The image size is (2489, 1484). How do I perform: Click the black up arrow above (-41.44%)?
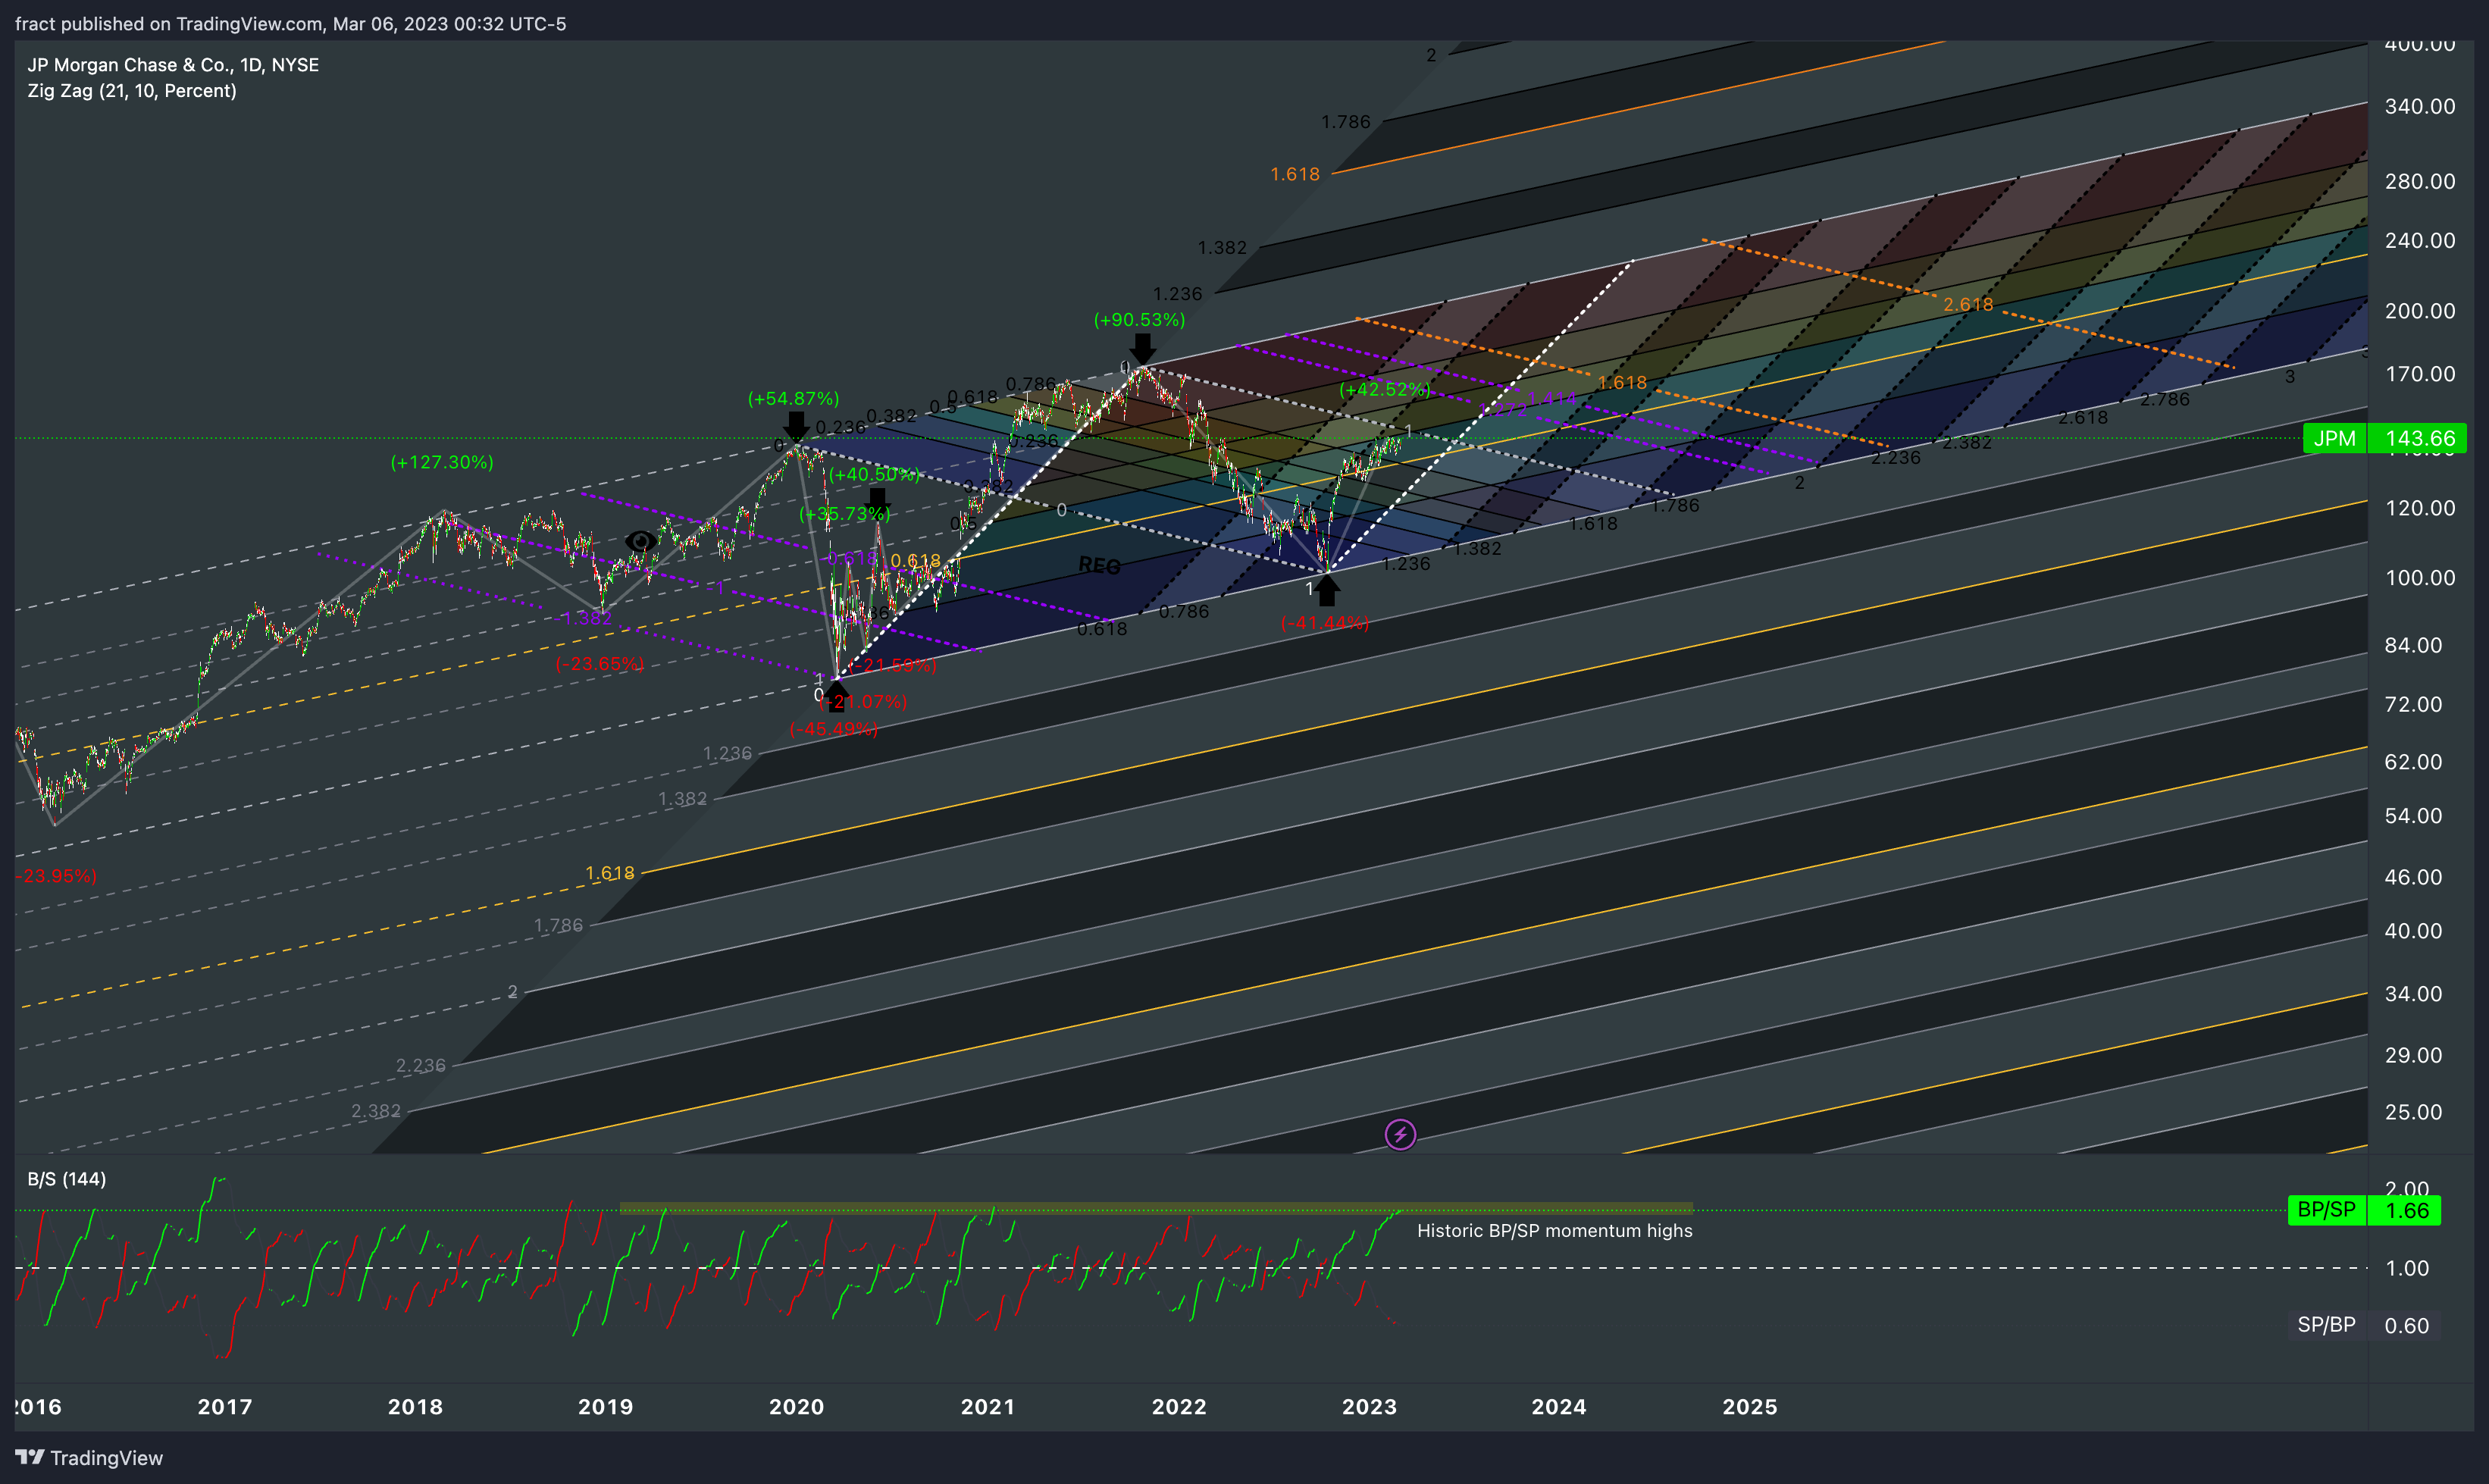[x=1326, y=591]
